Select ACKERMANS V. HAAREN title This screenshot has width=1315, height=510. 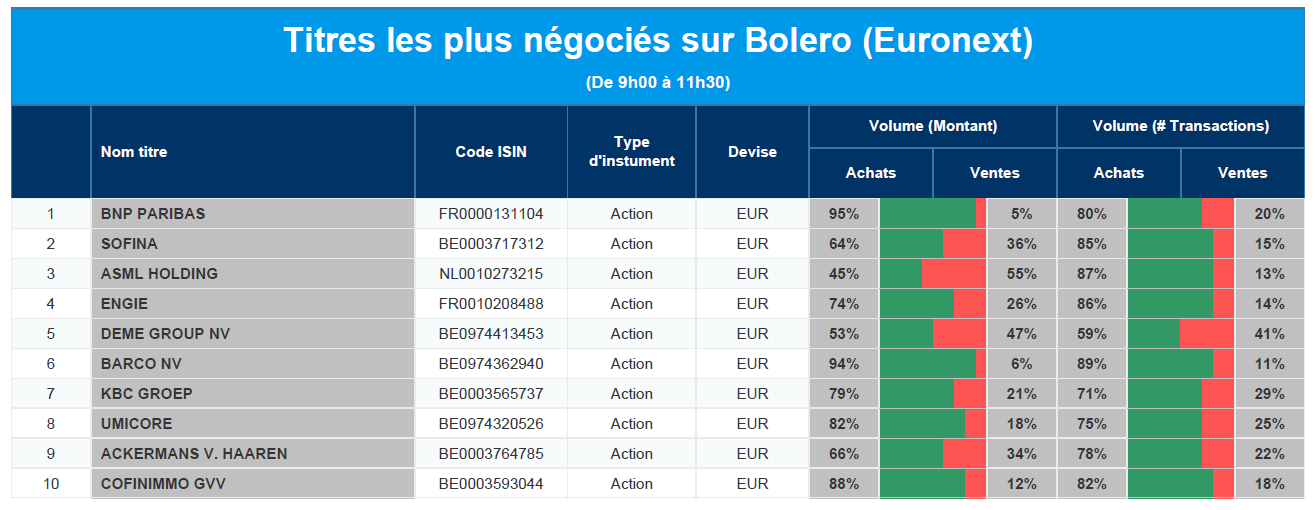tap(194, 454)
